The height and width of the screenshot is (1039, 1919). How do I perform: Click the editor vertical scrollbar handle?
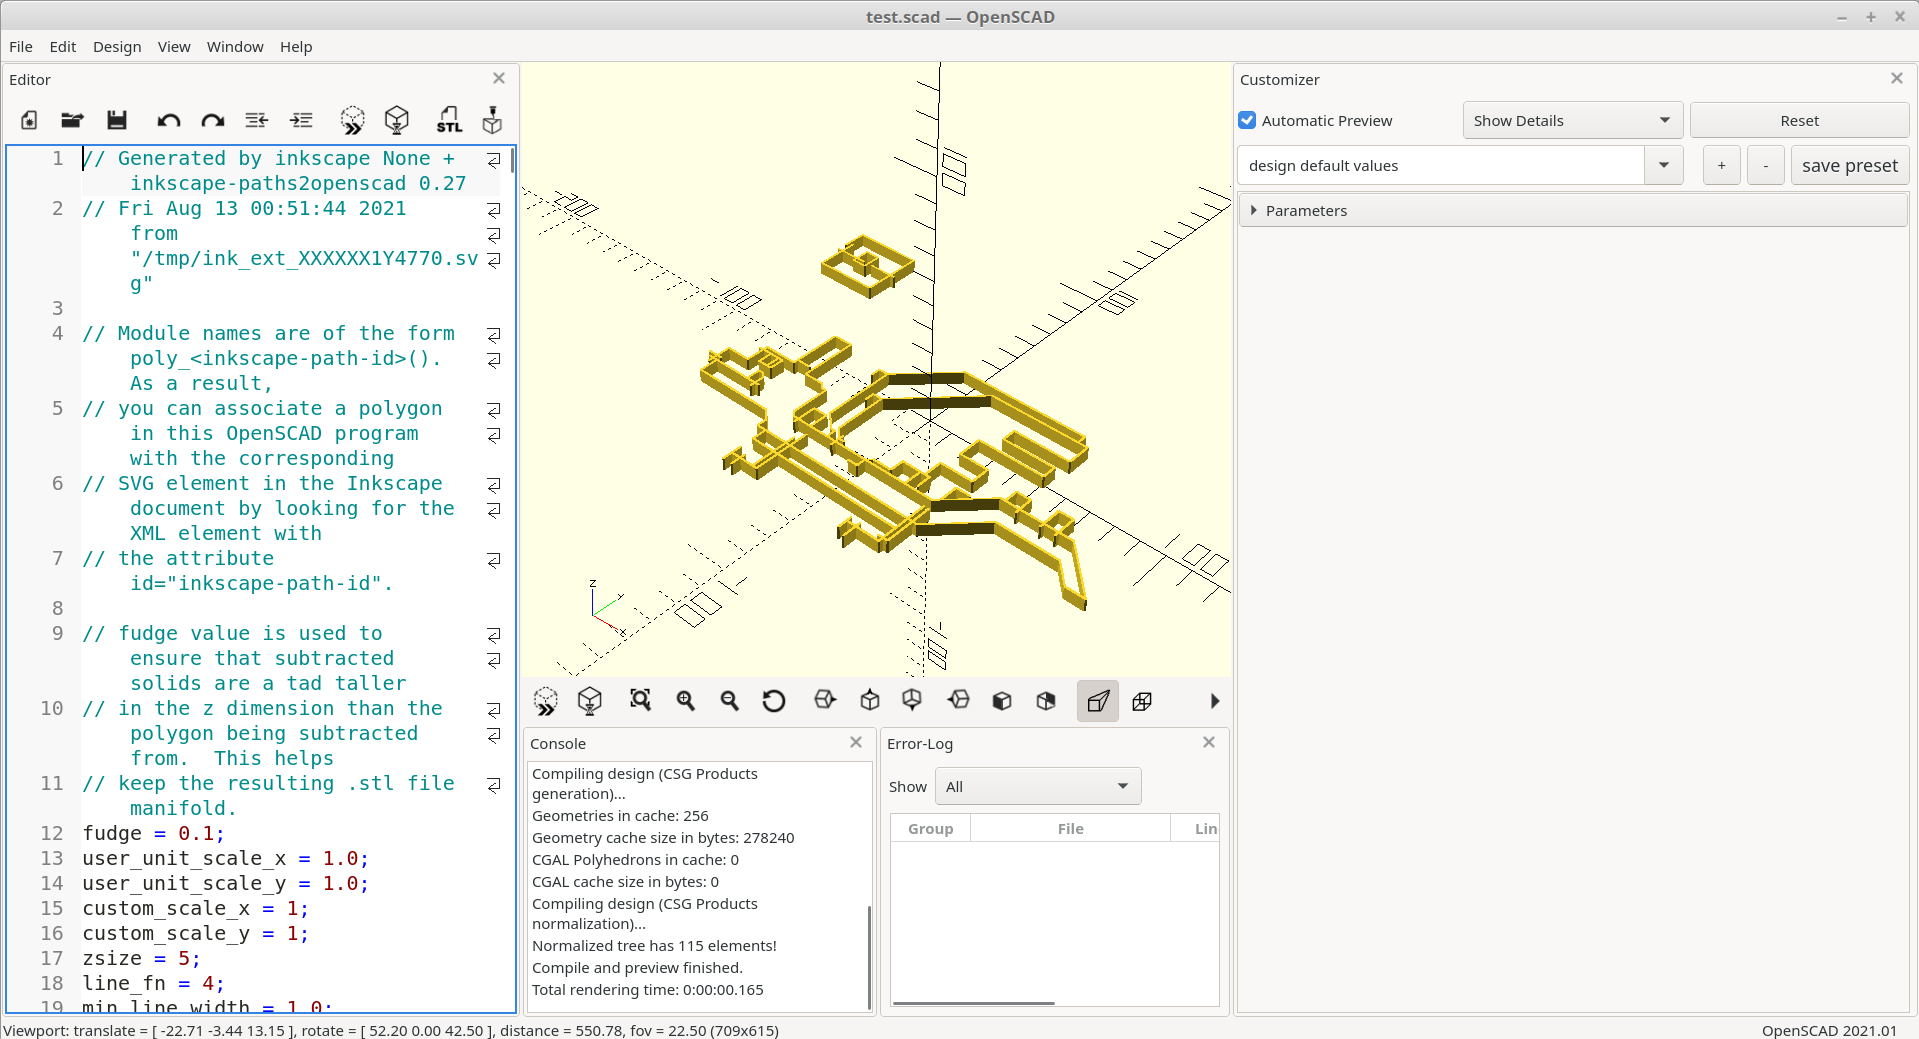512,160
